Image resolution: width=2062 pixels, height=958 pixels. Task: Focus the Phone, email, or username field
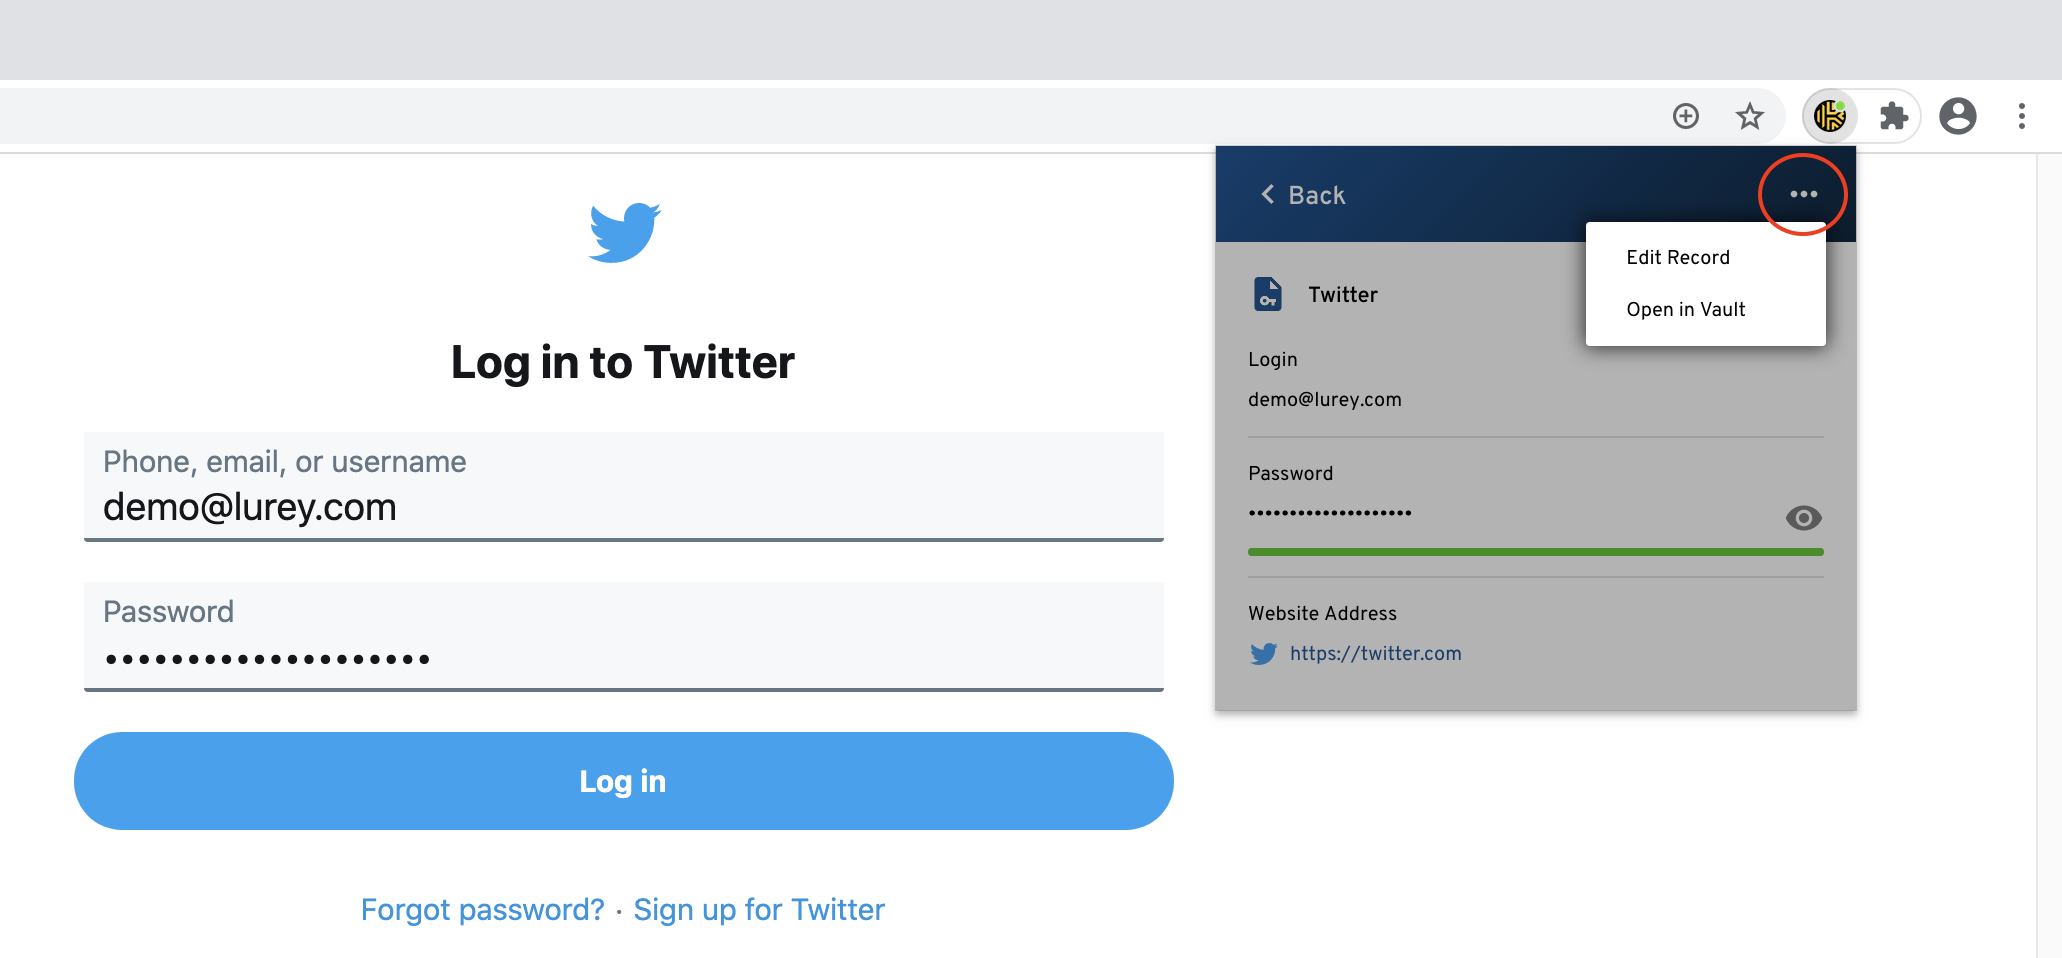(x=623, y=487)
